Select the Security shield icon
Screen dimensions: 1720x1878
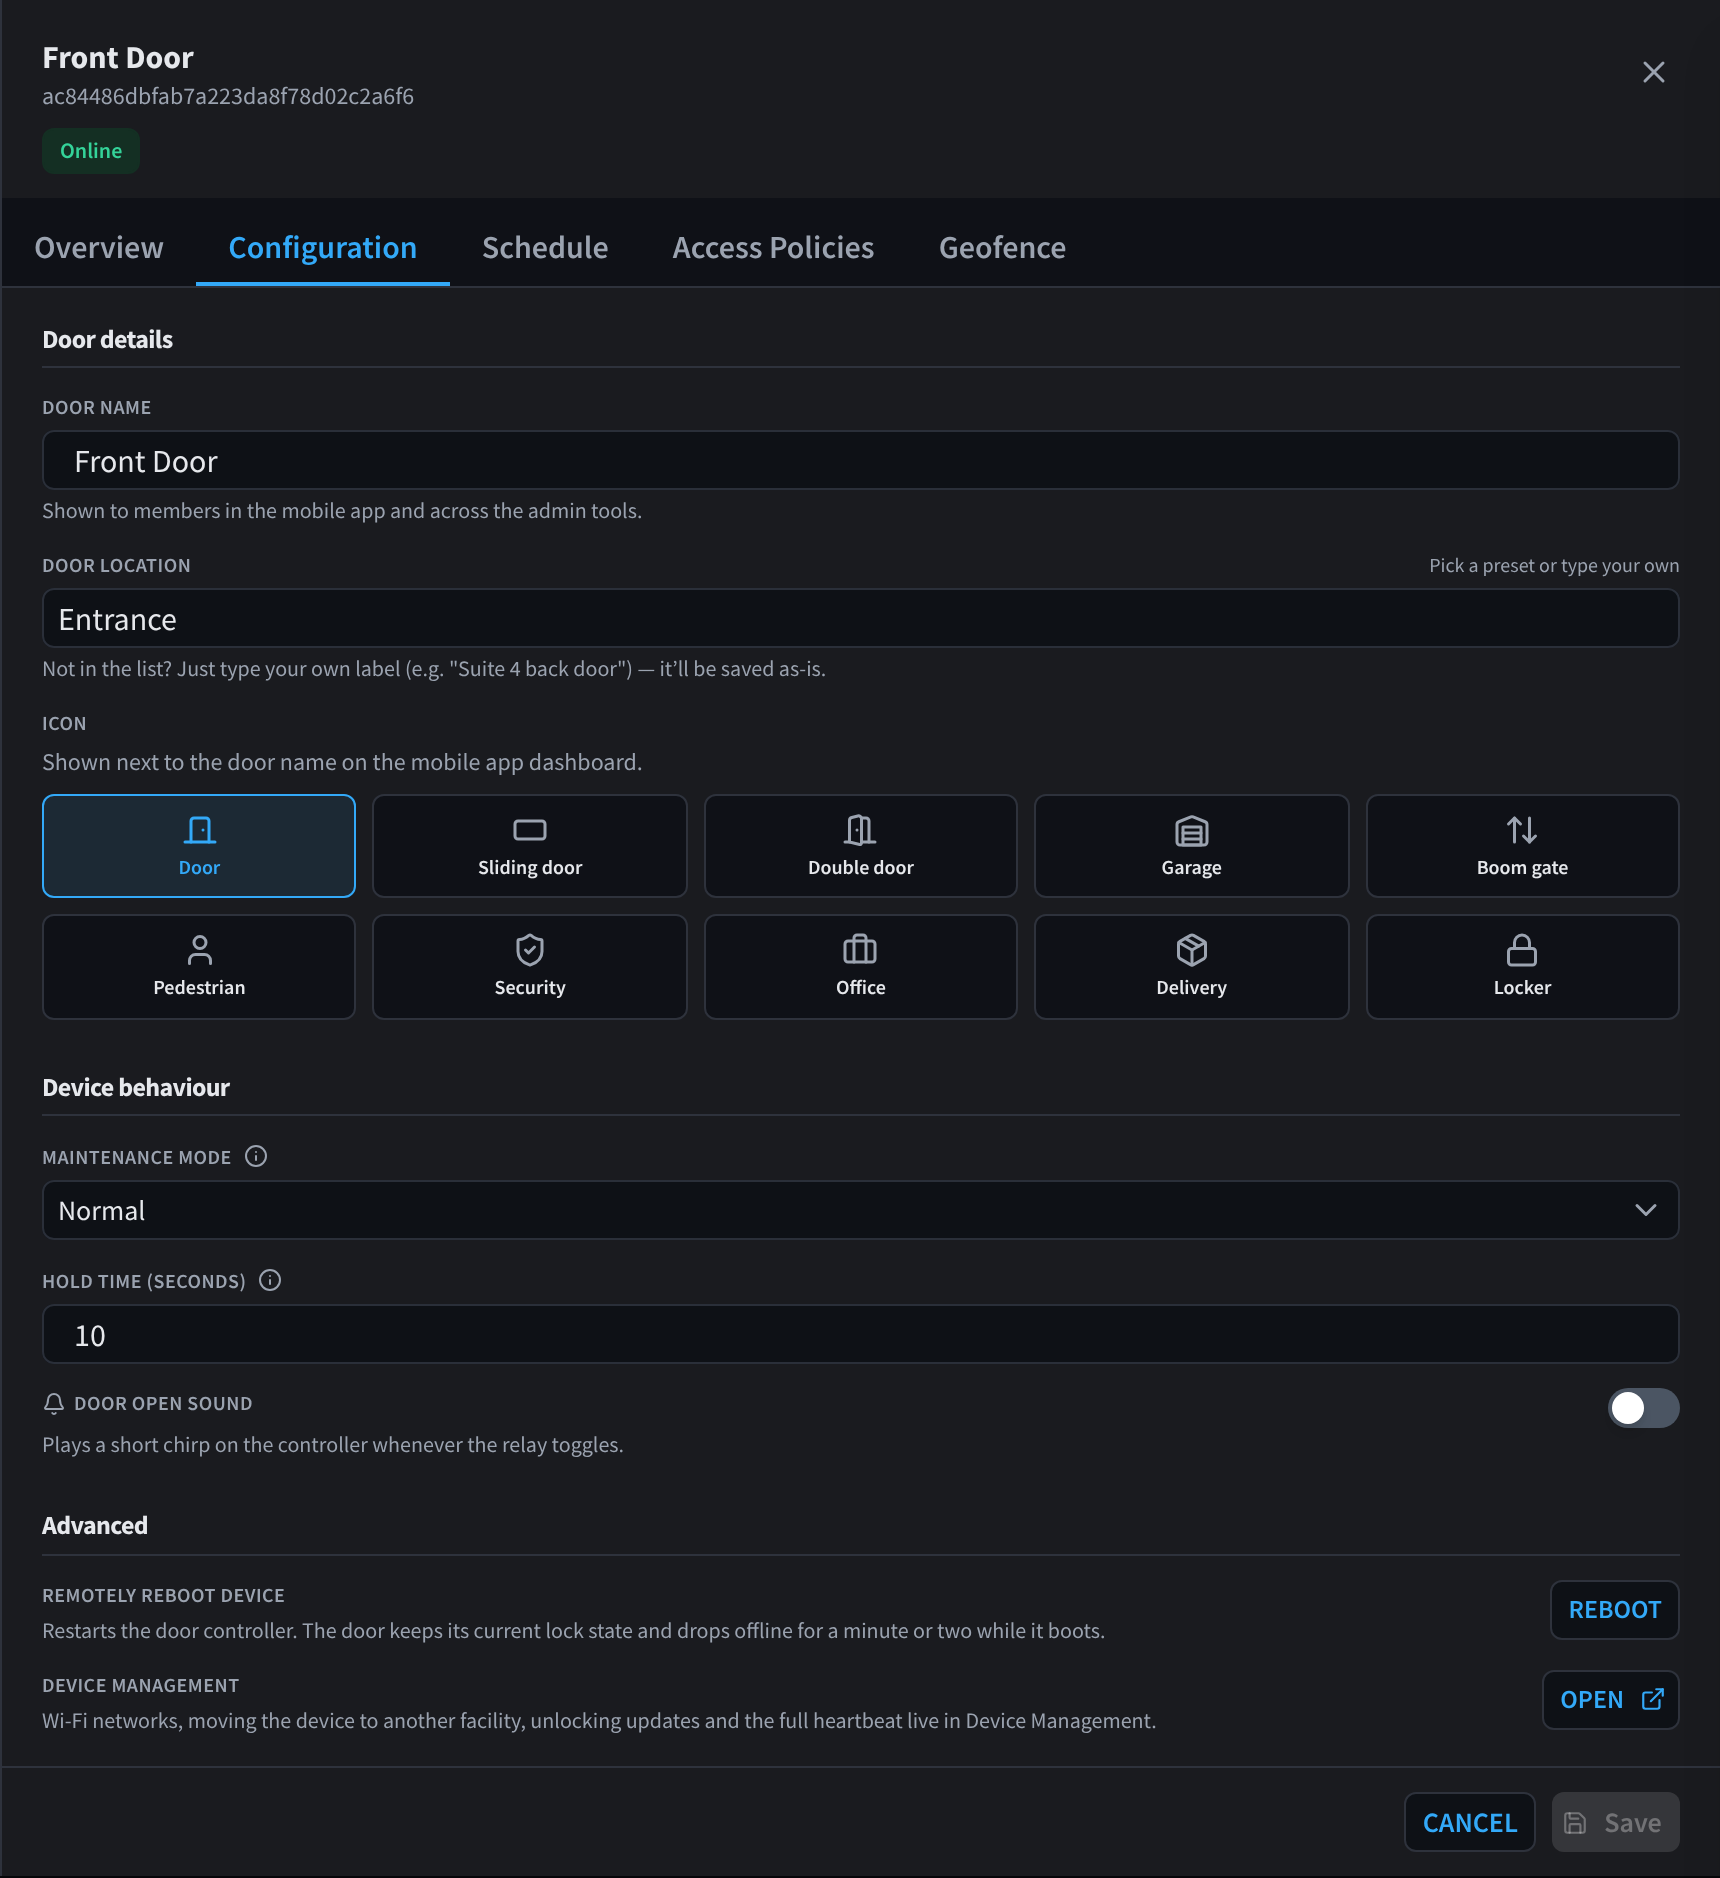click(x=530, y=967)
